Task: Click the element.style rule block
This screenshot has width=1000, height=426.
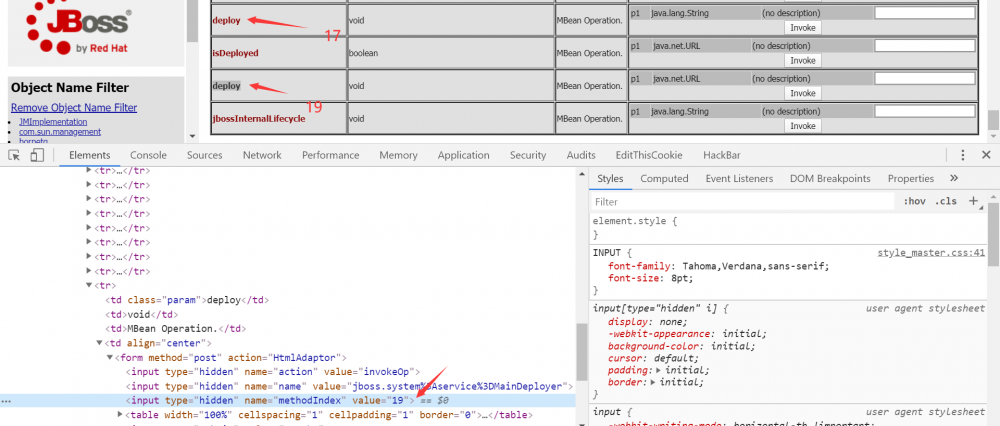Action: [788, 228]
